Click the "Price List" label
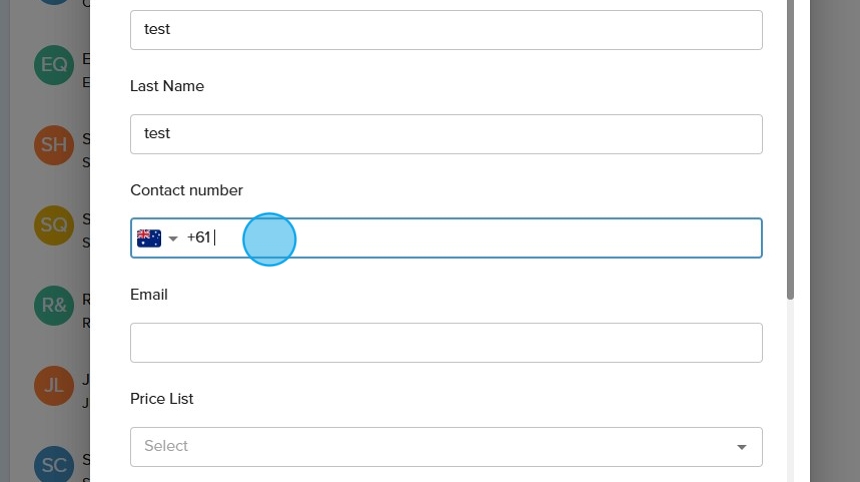The height and width of the screenshot is (482, 860). [162, 398]
